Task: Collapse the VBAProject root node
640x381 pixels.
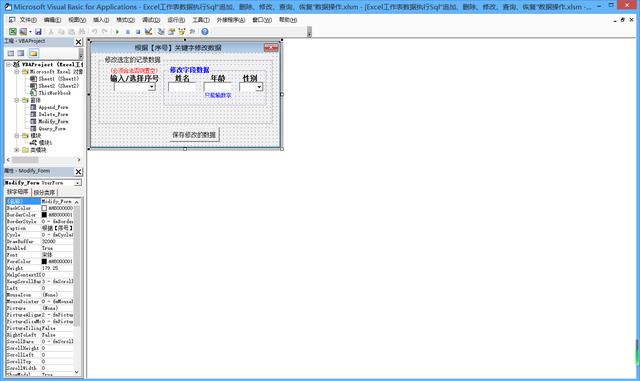Action: tap(8, 65)
